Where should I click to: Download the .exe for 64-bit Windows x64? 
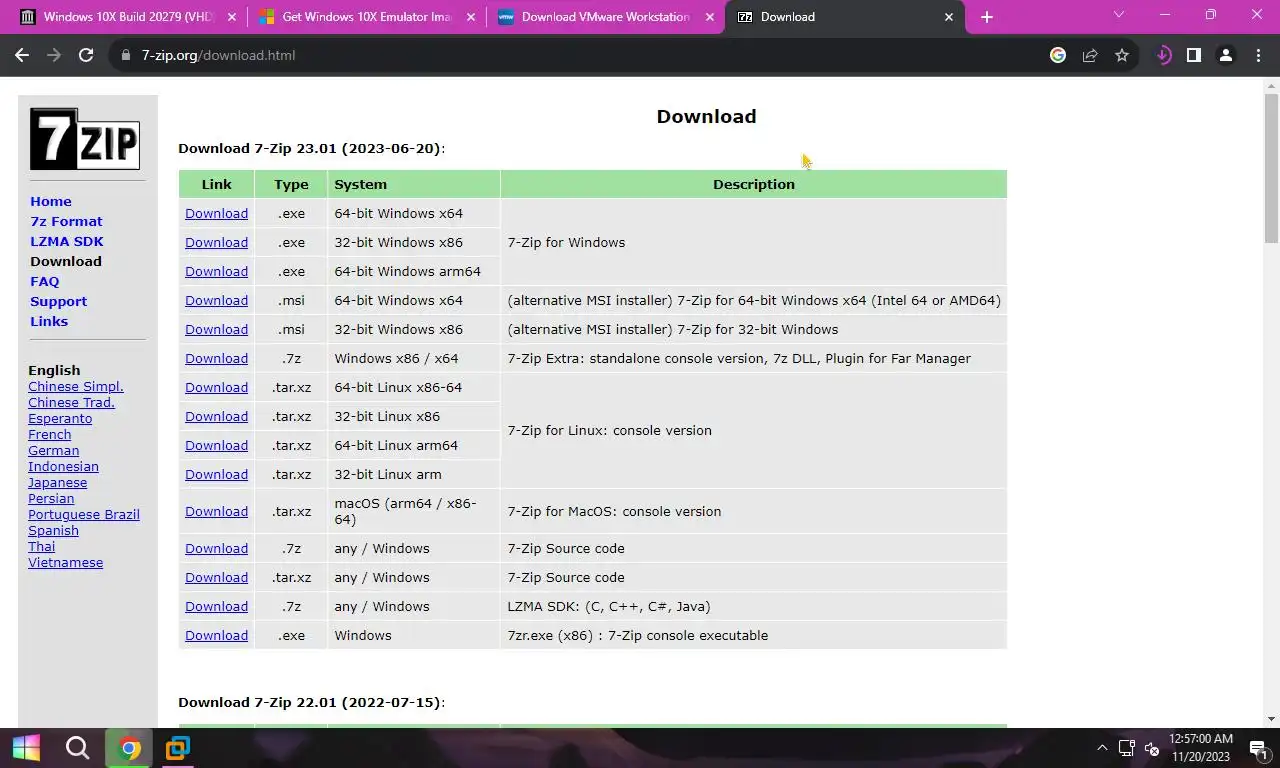pos(216,213)
